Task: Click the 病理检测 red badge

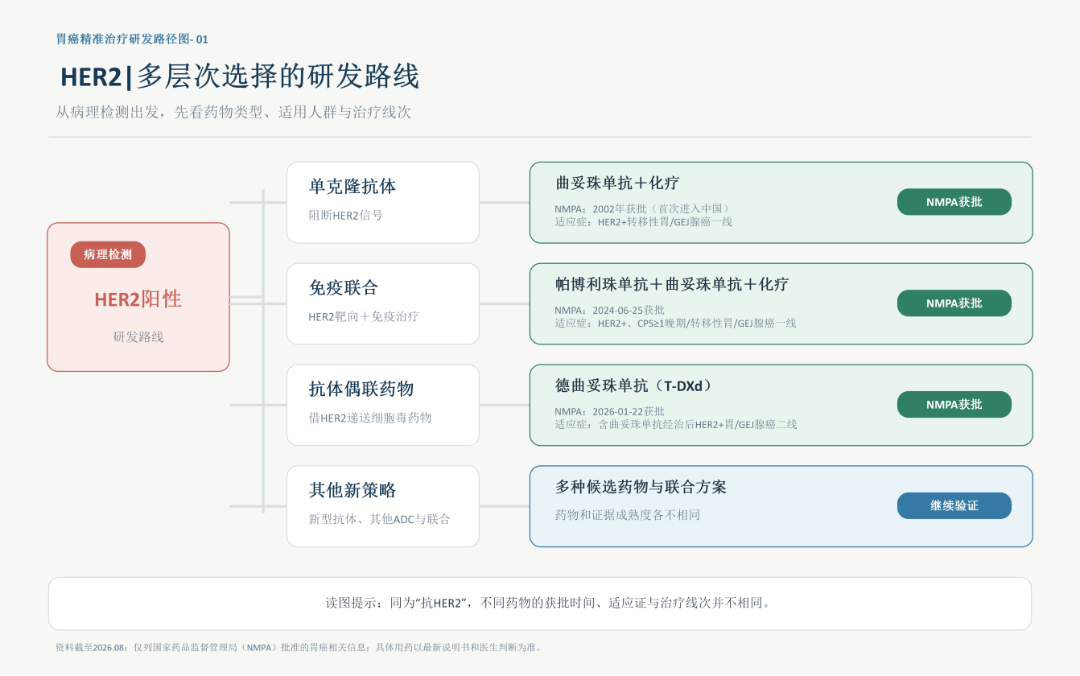Action: click(x=107, y=254)
